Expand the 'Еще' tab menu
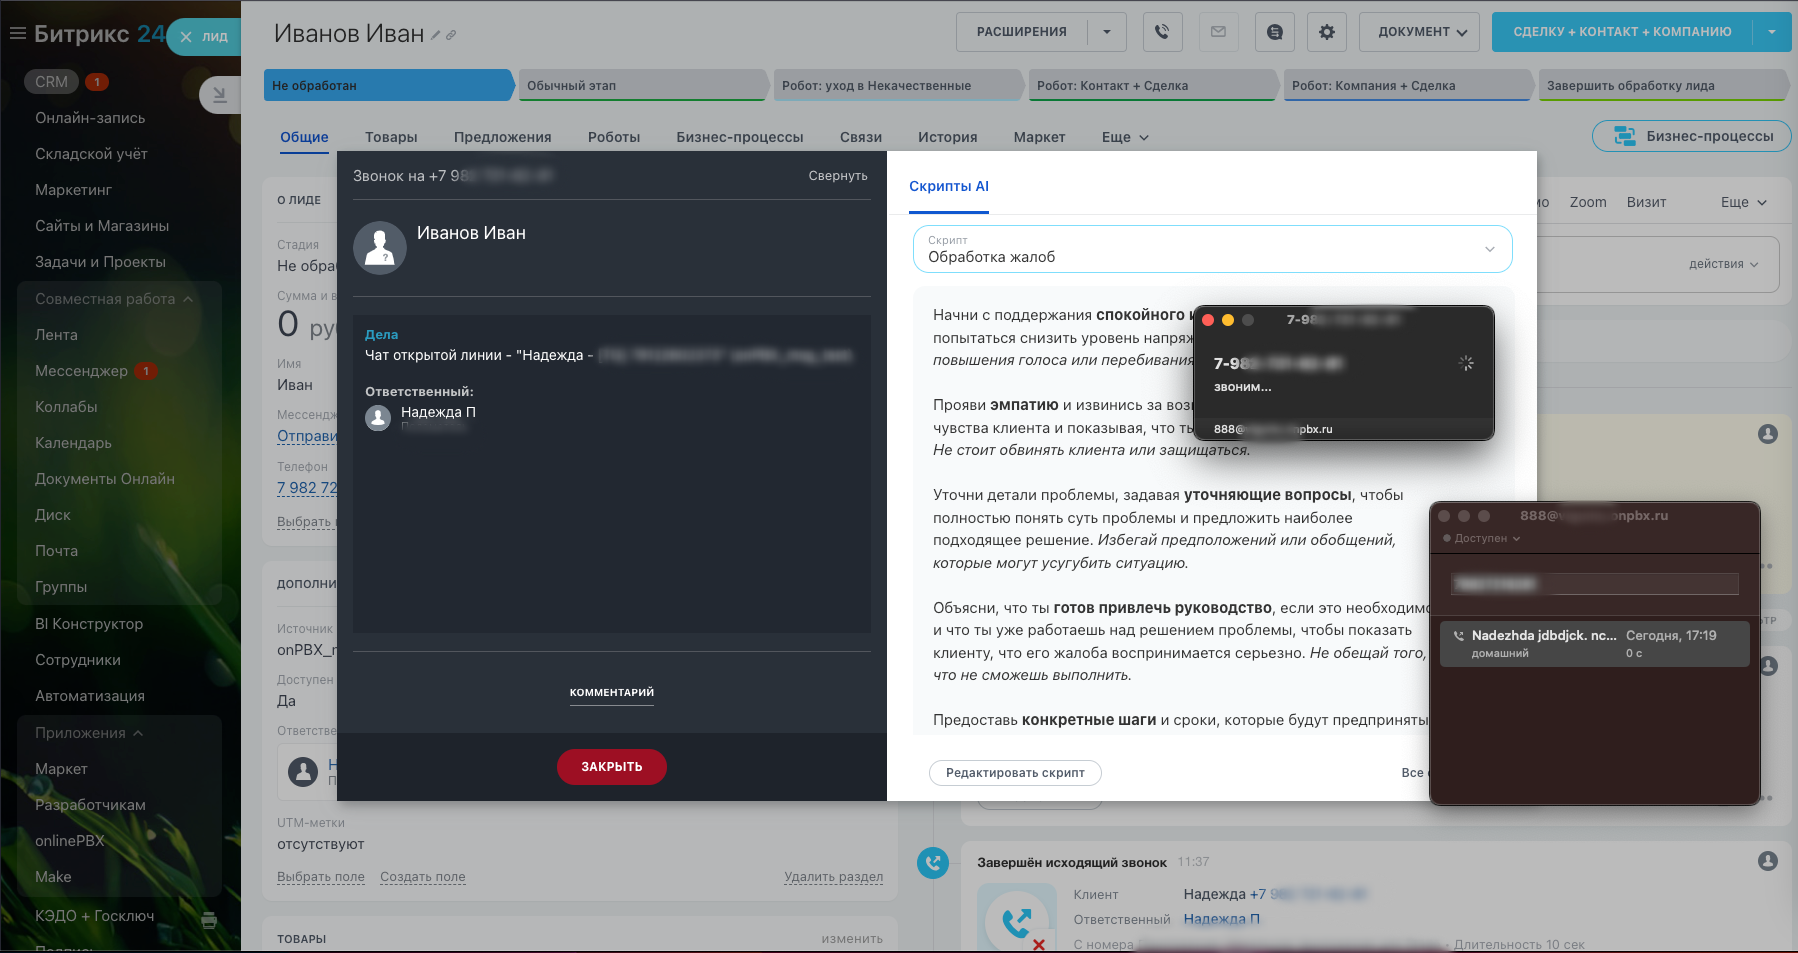This screenshot has width=1798, height=953. point(1125,137)
